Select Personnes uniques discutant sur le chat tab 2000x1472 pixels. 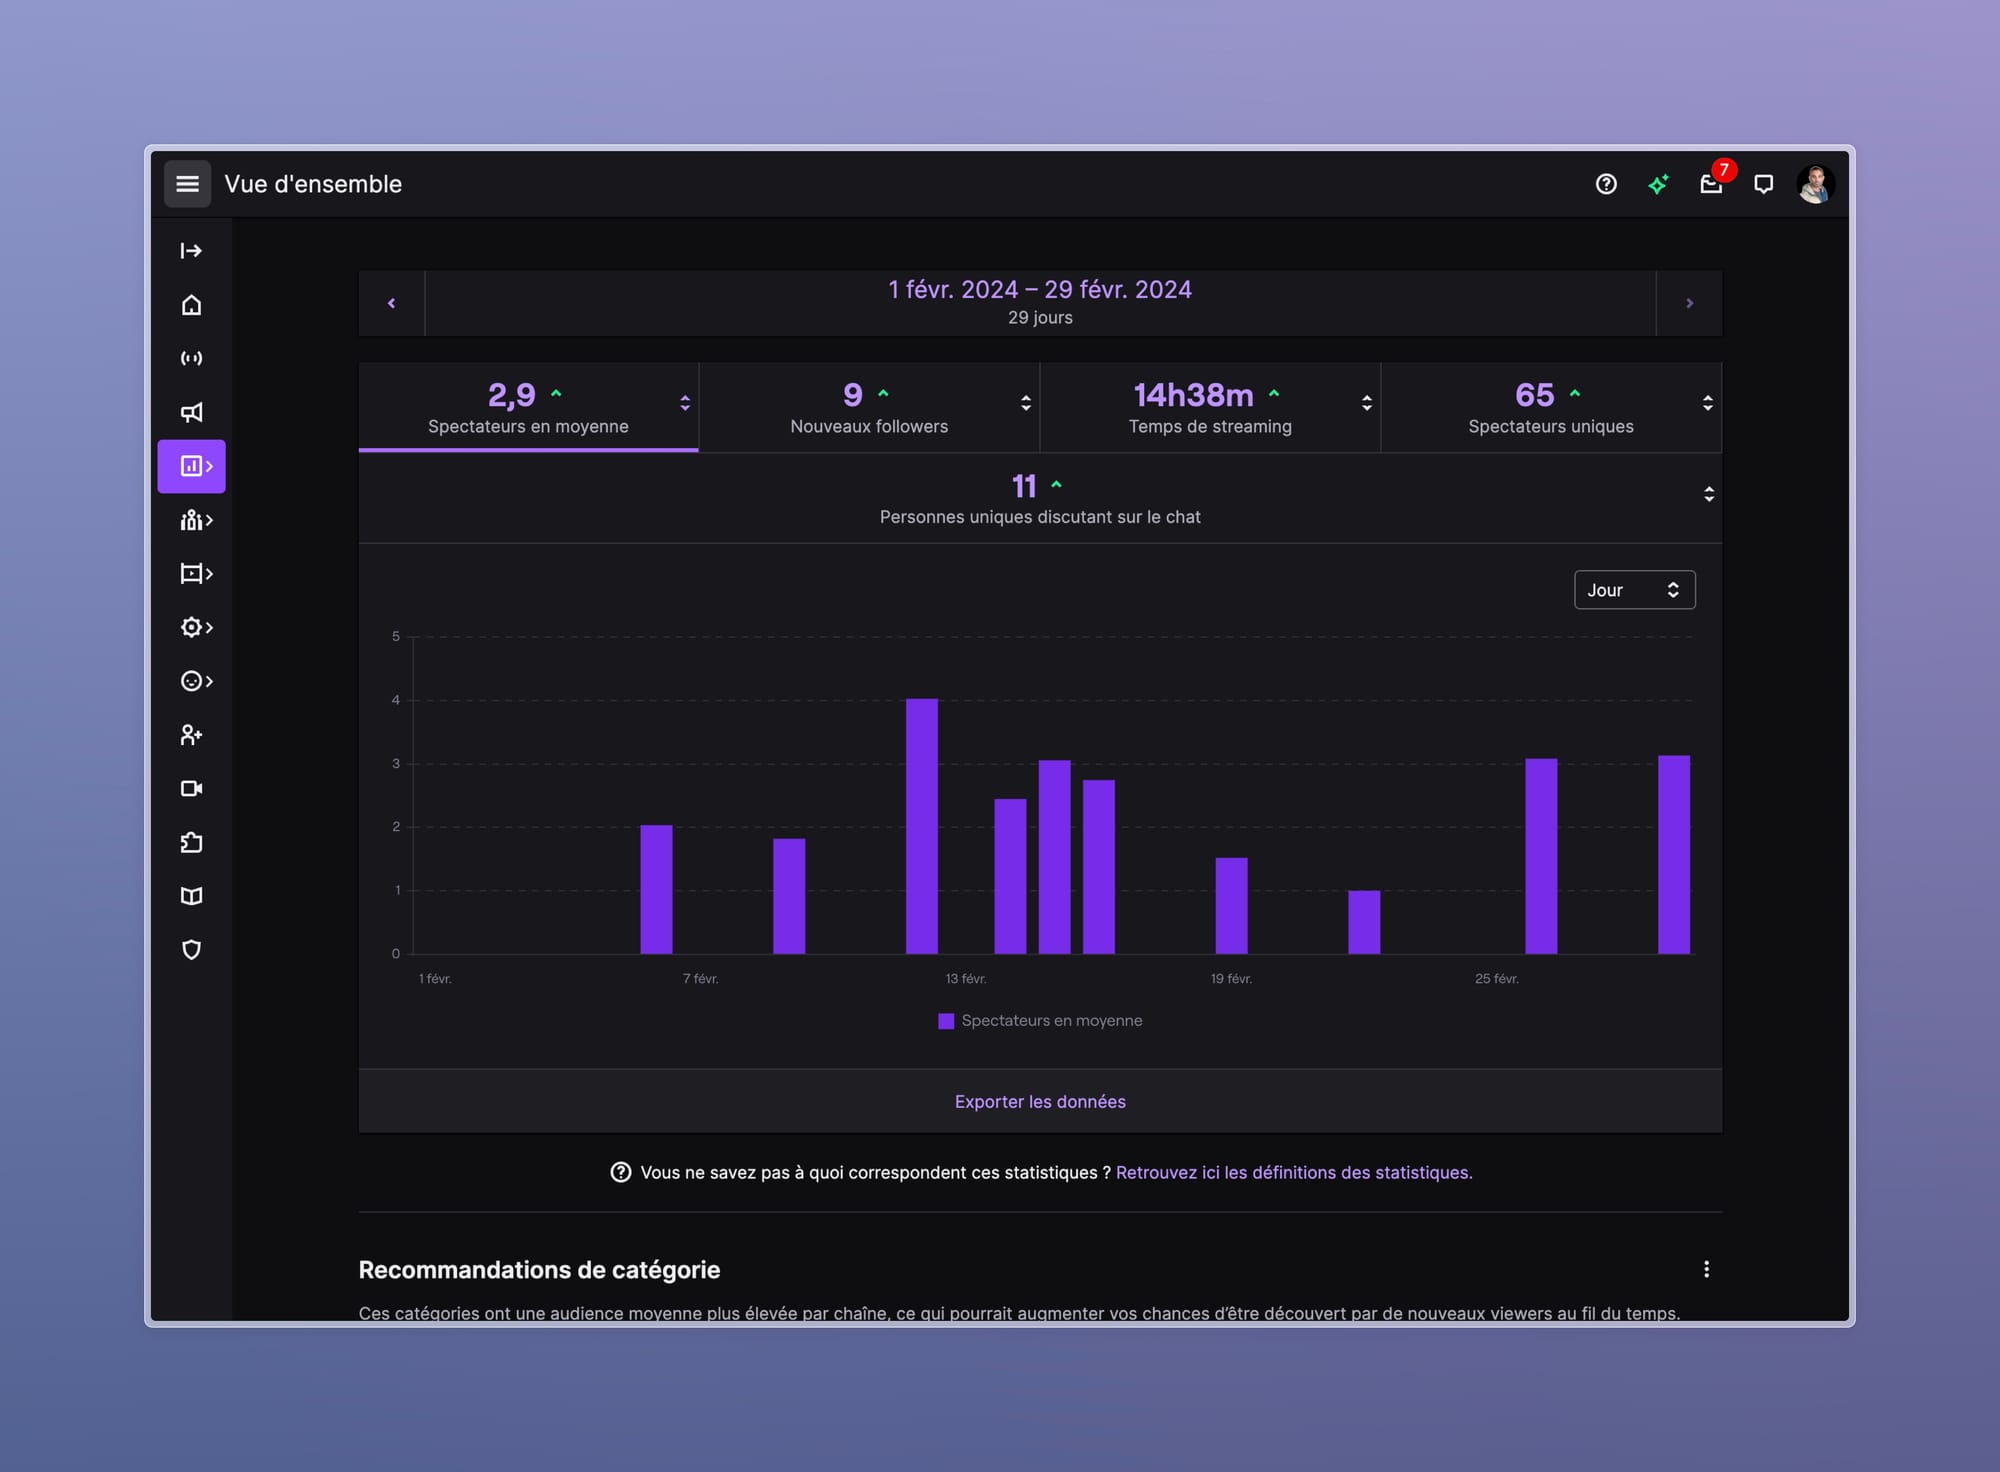point(1040,499)
